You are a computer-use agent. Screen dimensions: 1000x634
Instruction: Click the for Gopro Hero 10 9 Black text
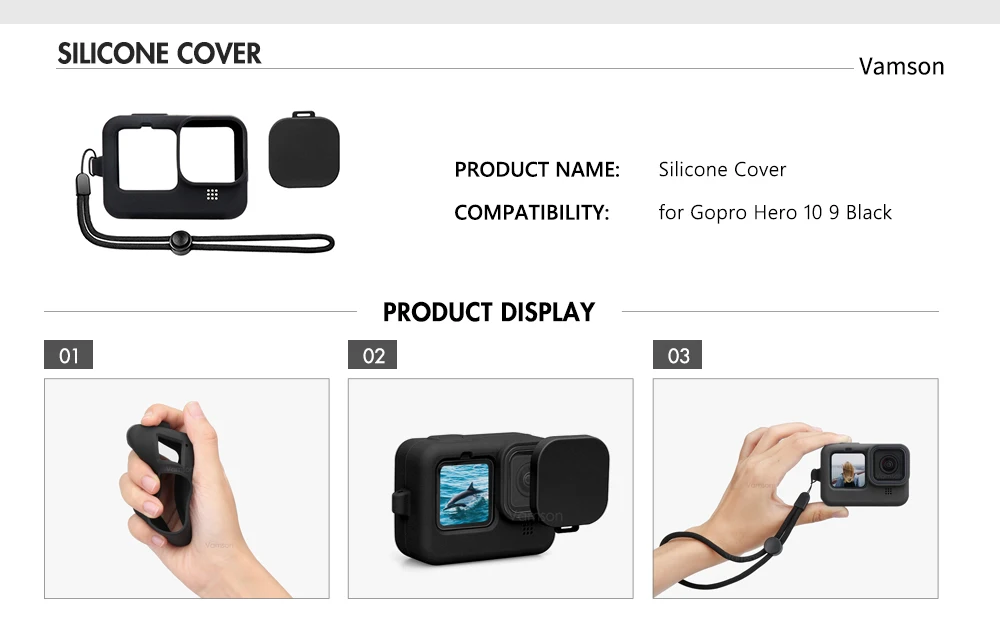(775, 212)
